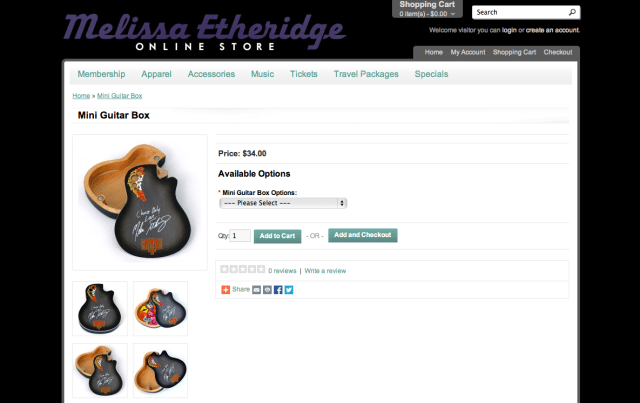The width and height of the screenshot is (640, 403).
Task: Click the search magnifier icon
Action: [572, 12]
